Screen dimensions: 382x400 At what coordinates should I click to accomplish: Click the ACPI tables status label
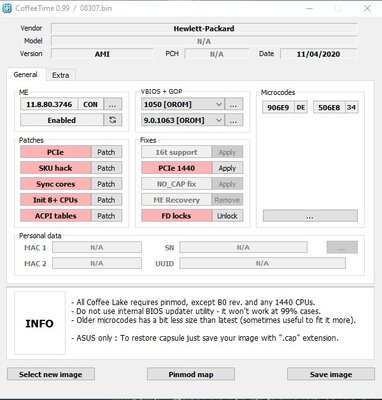tap(55, 216)
